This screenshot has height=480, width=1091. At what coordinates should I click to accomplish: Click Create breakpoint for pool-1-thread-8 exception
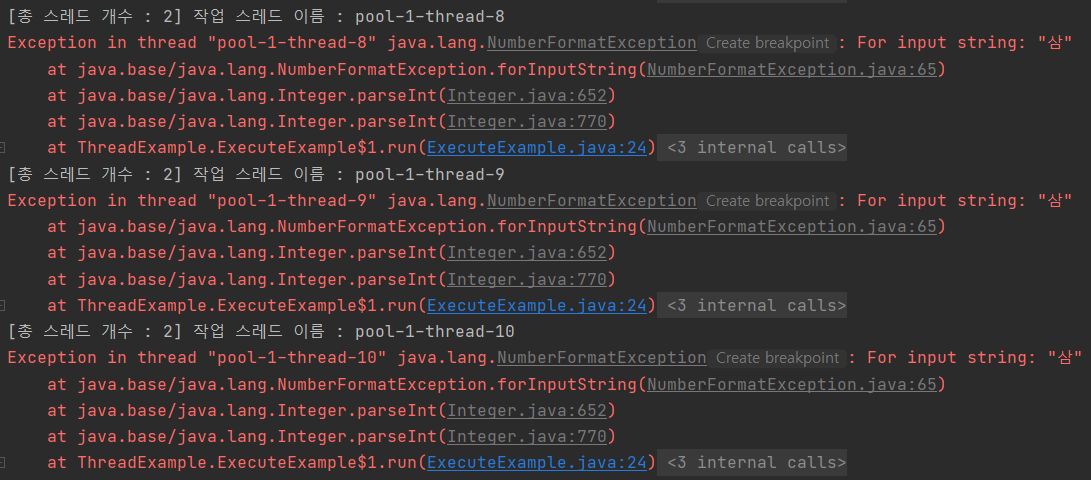pyautogui.click(x=766, y=43)
